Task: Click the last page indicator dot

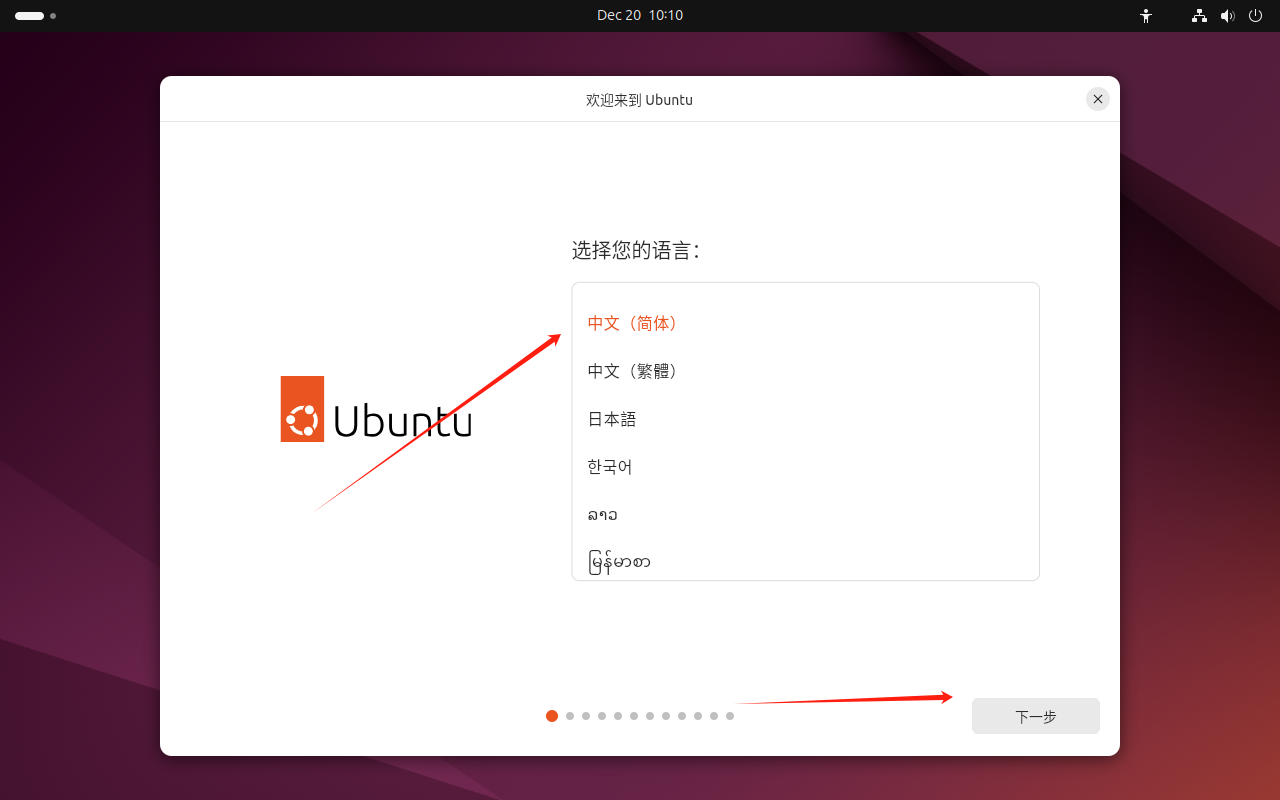Action: (x=729, y=716)
